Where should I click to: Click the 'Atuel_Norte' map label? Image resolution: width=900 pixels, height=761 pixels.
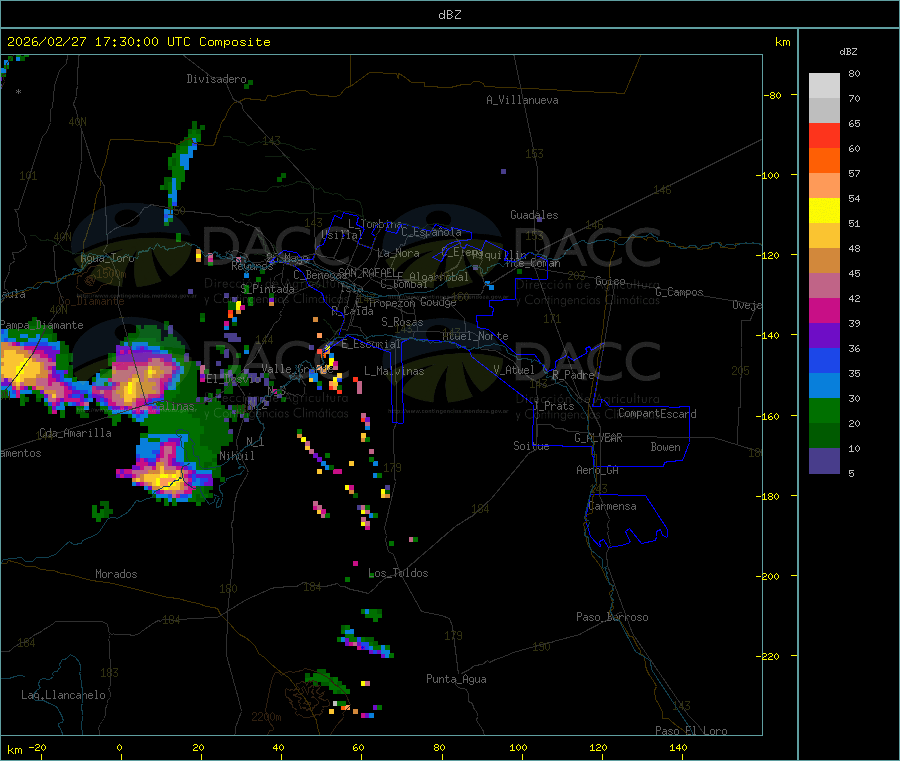point(475,336)
